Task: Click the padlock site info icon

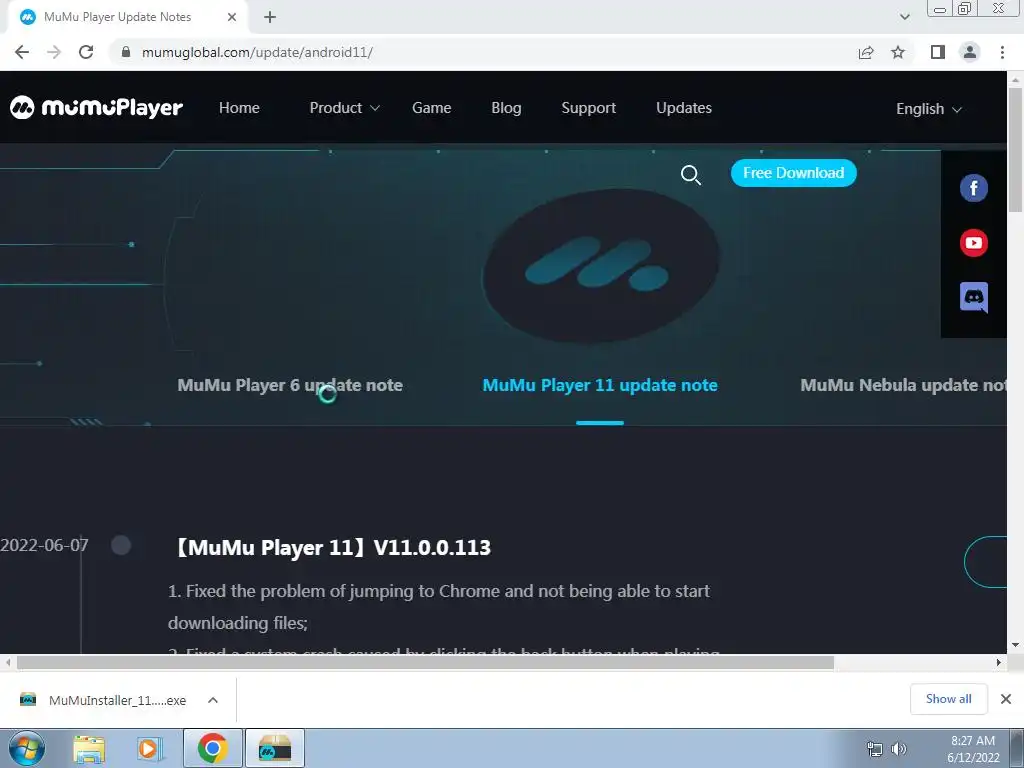Action: click(x=126, y=52)
